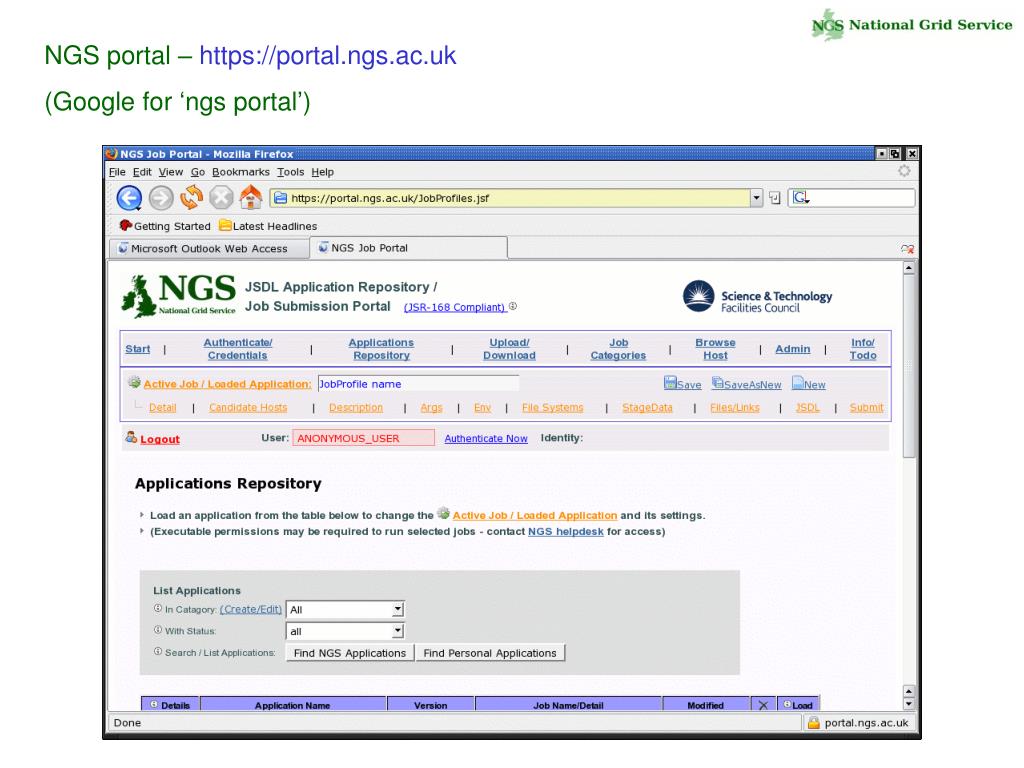Open the View menu

point(170,172)
